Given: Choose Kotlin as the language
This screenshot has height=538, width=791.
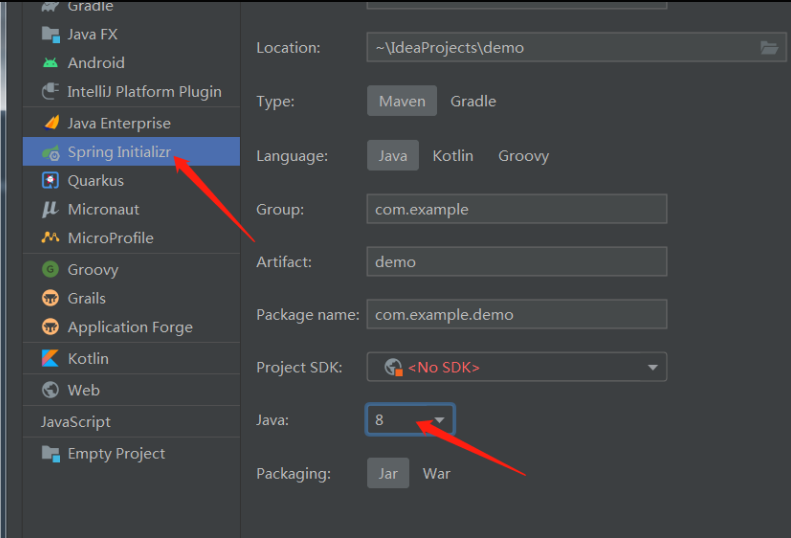Looking at the screenshot, I should tap(453, 155).
